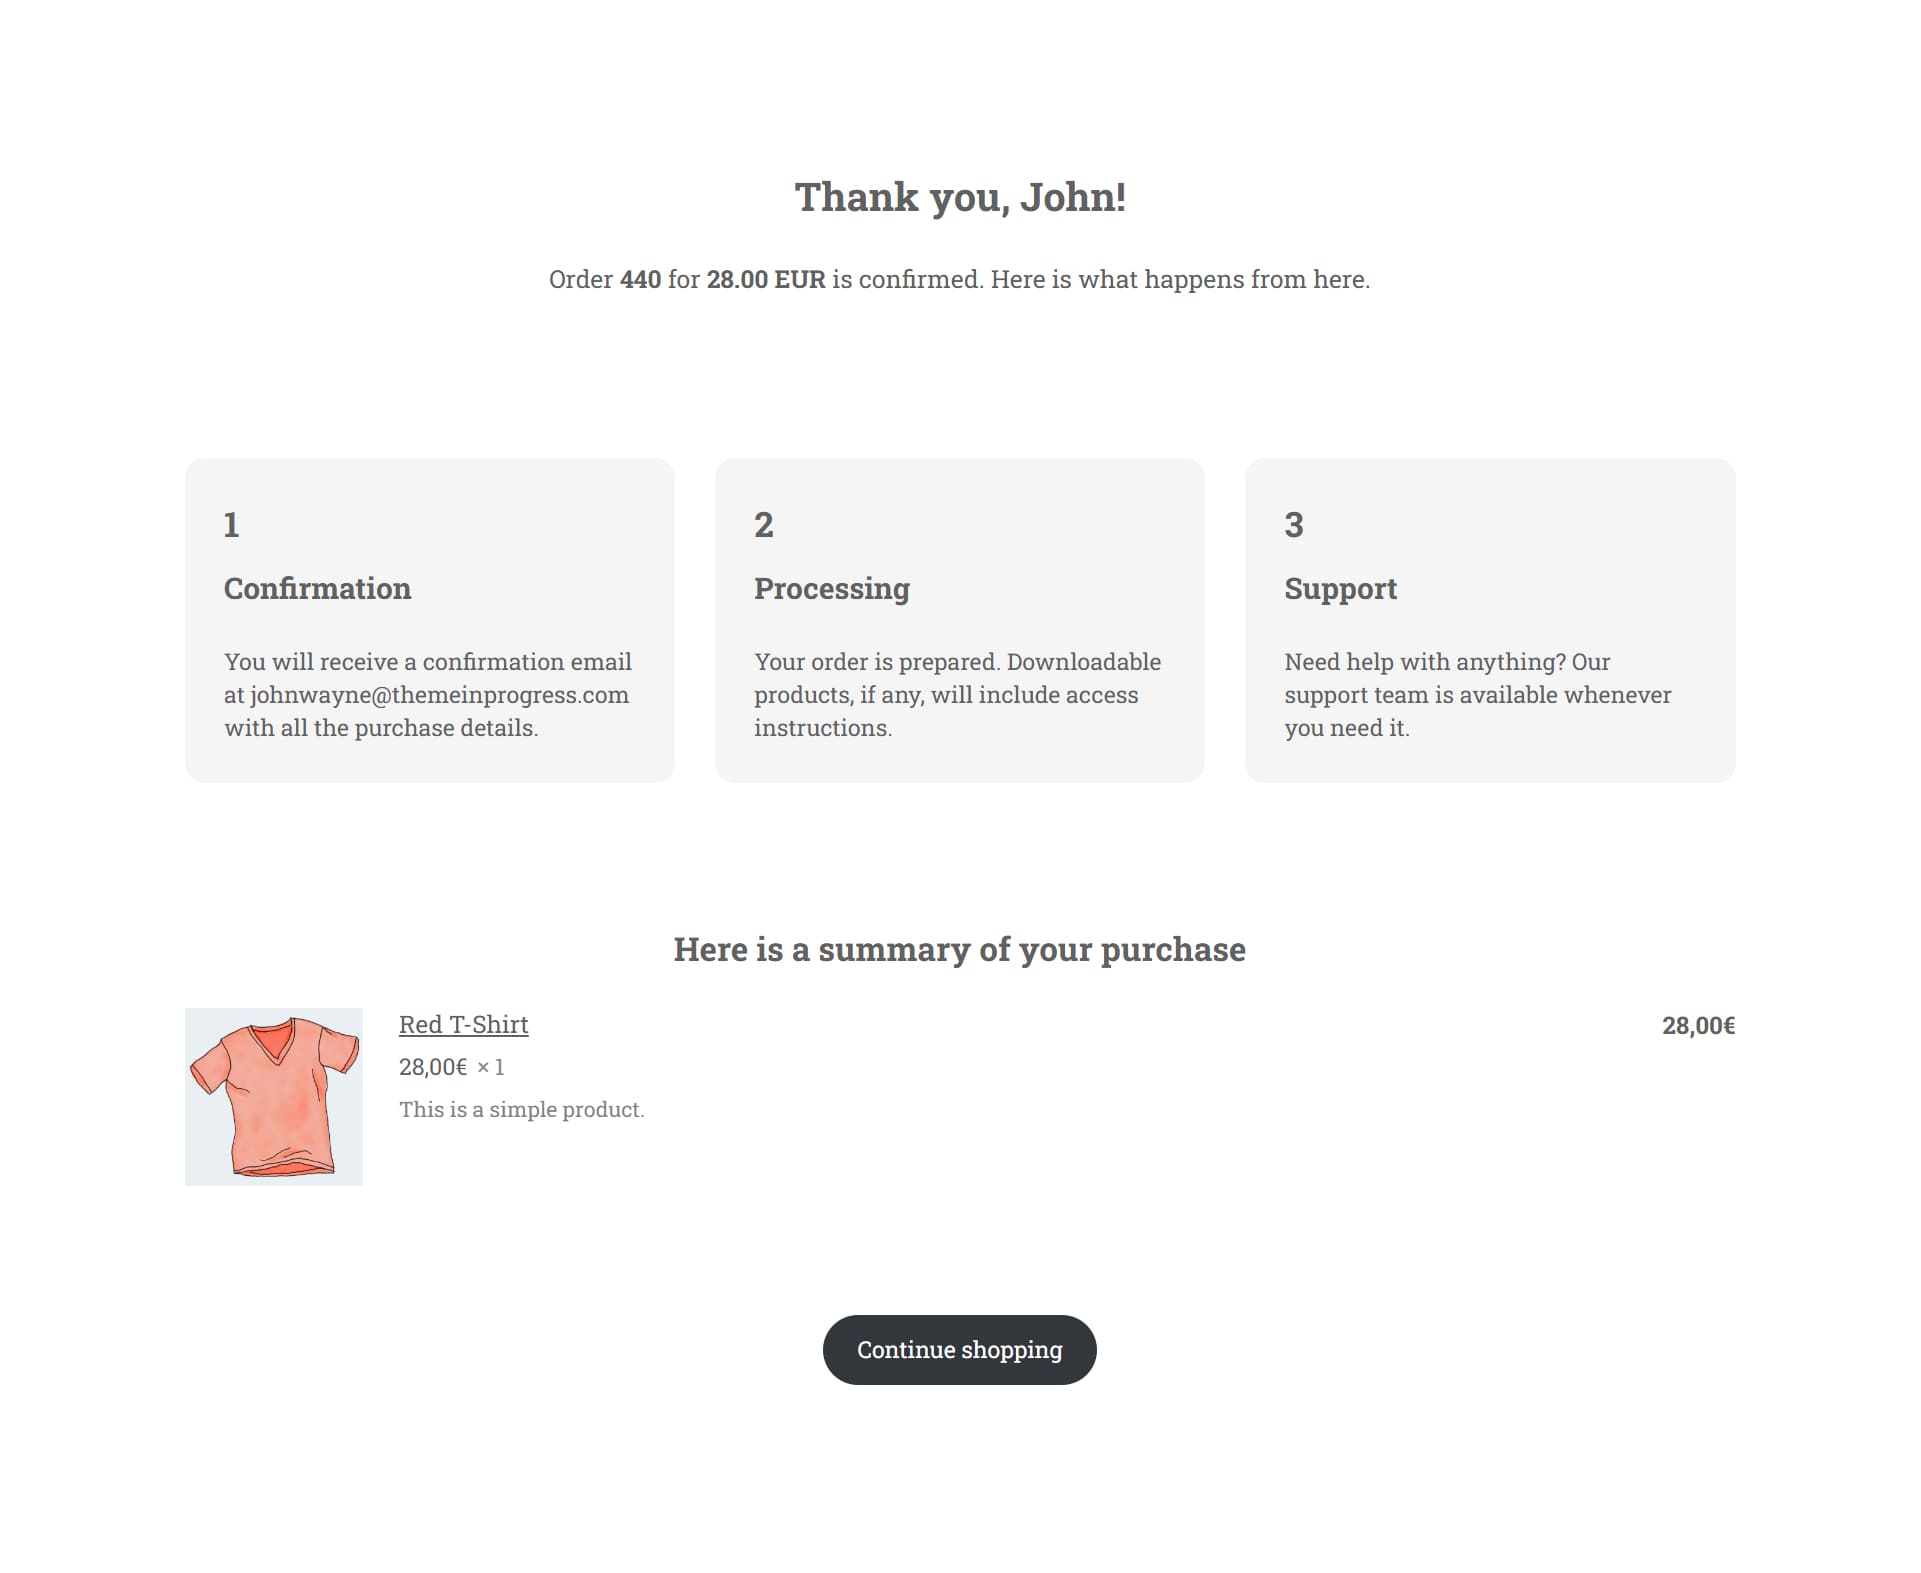Click the johnwayne@themeinprogress.com email text

point(439,695)
